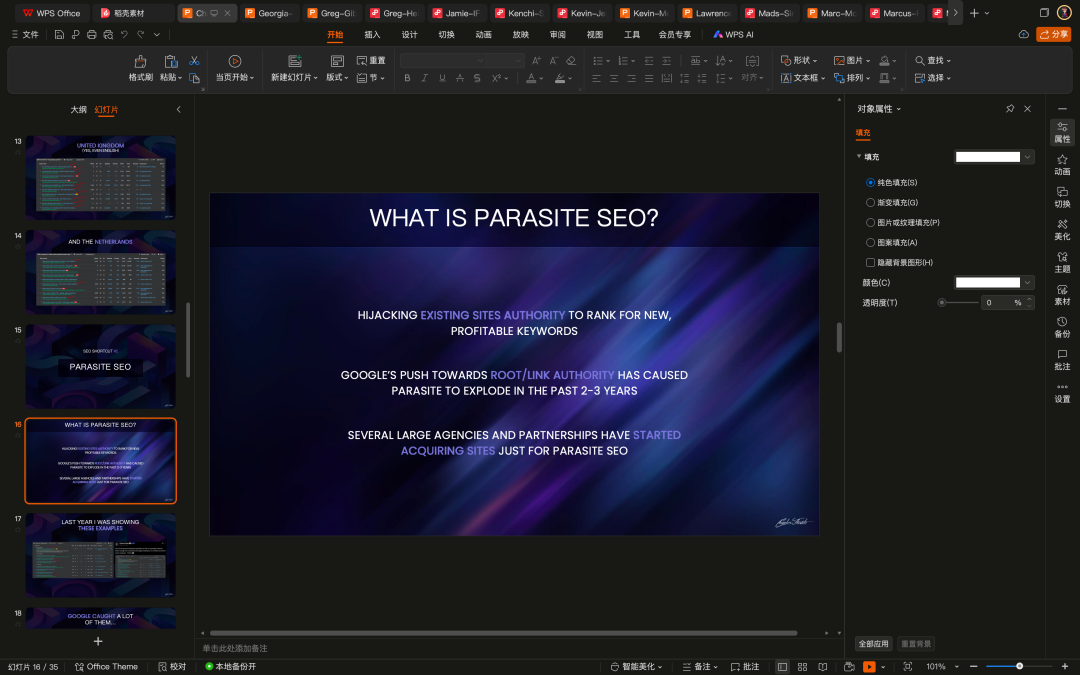The height and width of the screenshot is (675, 1080).
Task: Open the File (文件) menu
Action: point(25,34)
